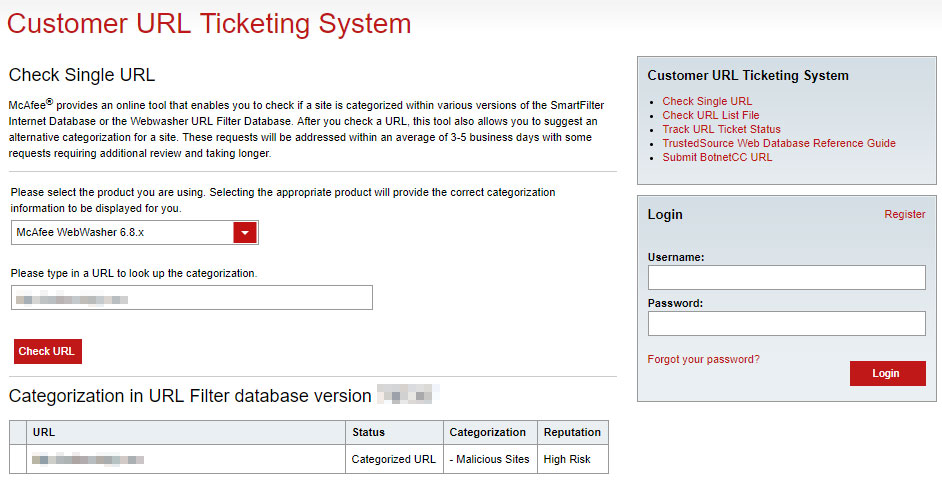This screenshot has width=942, height=482.
Task: Click the Categorization in URL Filter database heading
Action: (x=190, y=396)
